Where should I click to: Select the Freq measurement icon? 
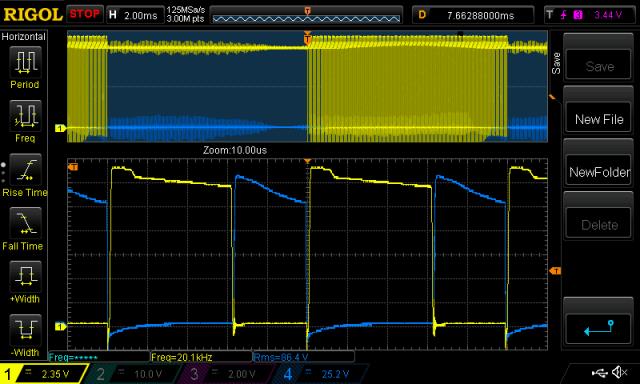(x=25, y=116)
